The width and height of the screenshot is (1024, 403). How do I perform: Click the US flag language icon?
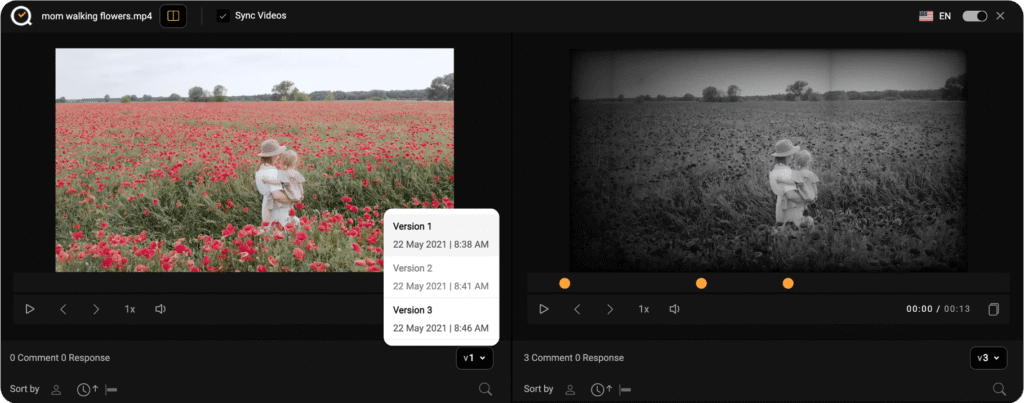(926, 16)
